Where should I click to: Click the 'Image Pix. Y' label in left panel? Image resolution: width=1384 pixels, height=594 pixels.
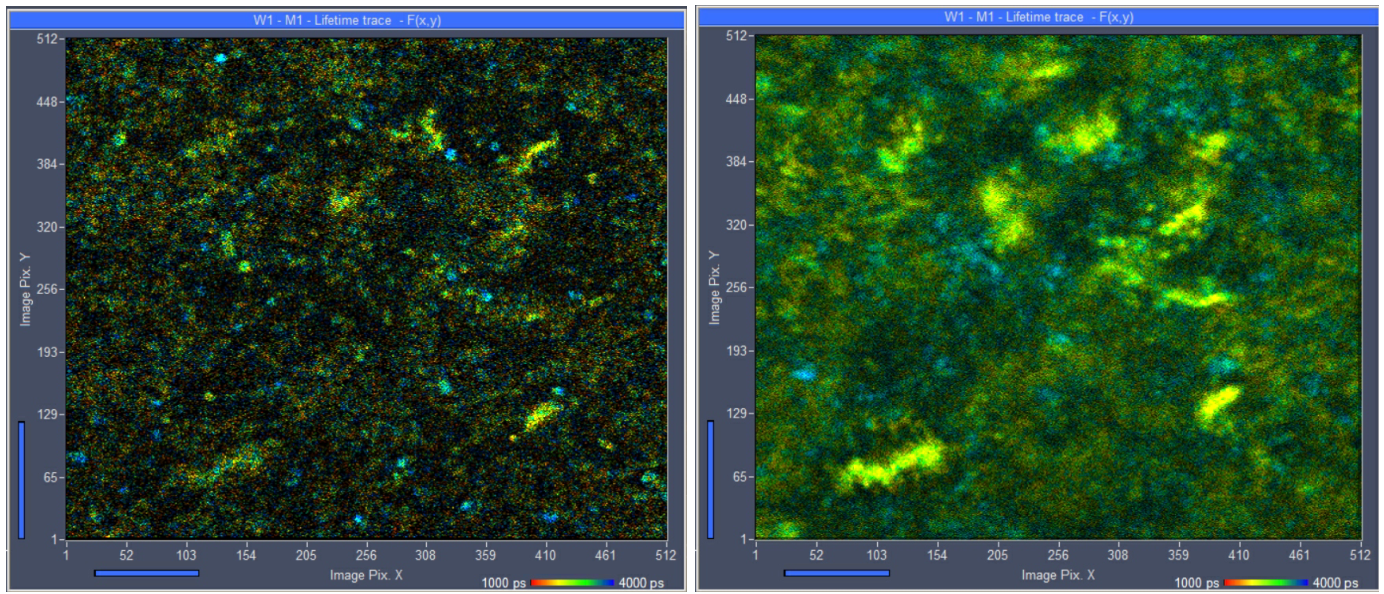coord(26,289)
